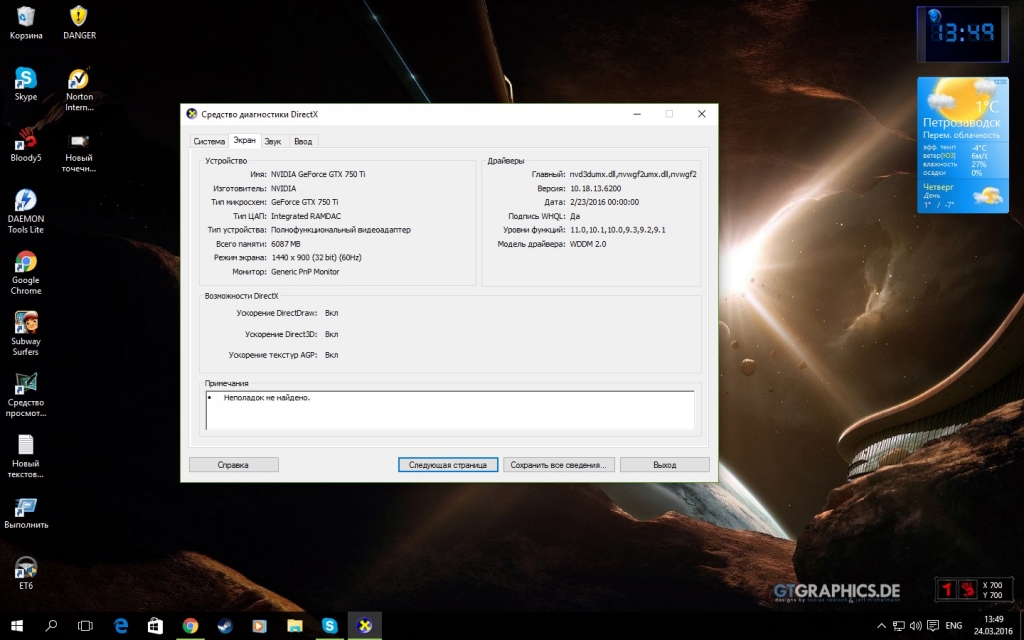Open the Steam taskbar icon
The height and width of the screenshot is (640, 1024).
[x=225, y=625]
